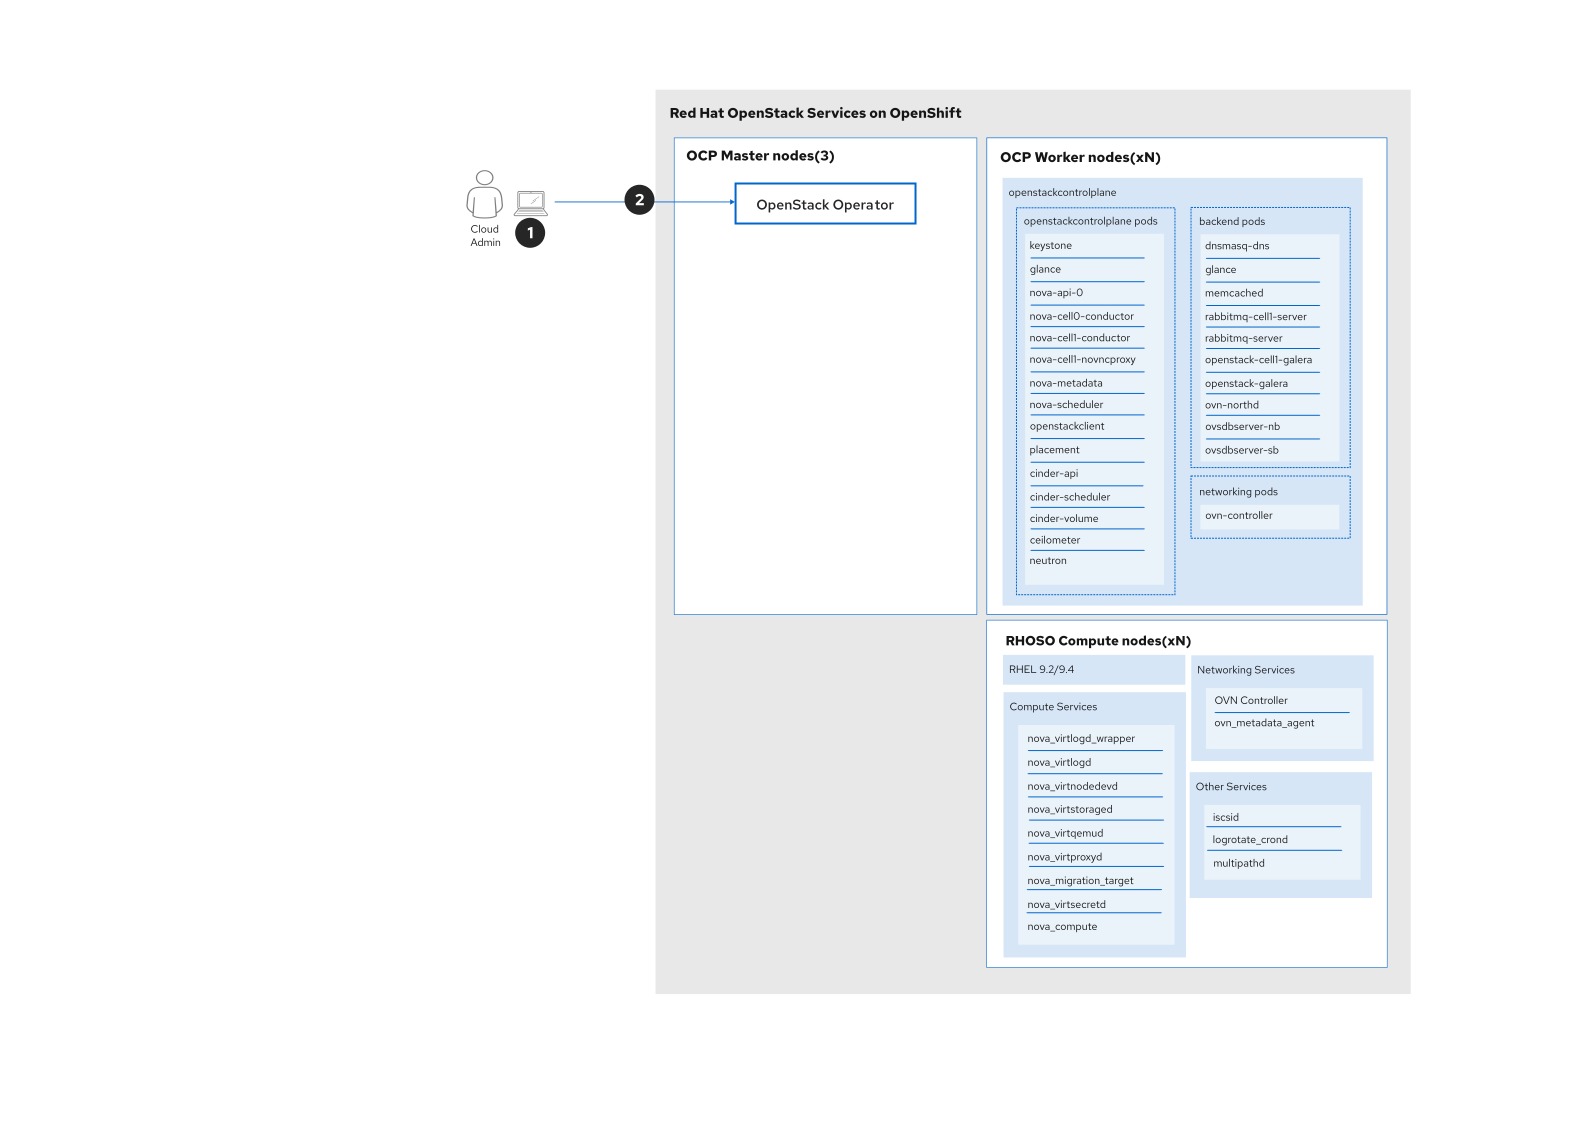Click neutron in the controlplane pods list
The image size is (1587, 1123).
point(1048,561)
